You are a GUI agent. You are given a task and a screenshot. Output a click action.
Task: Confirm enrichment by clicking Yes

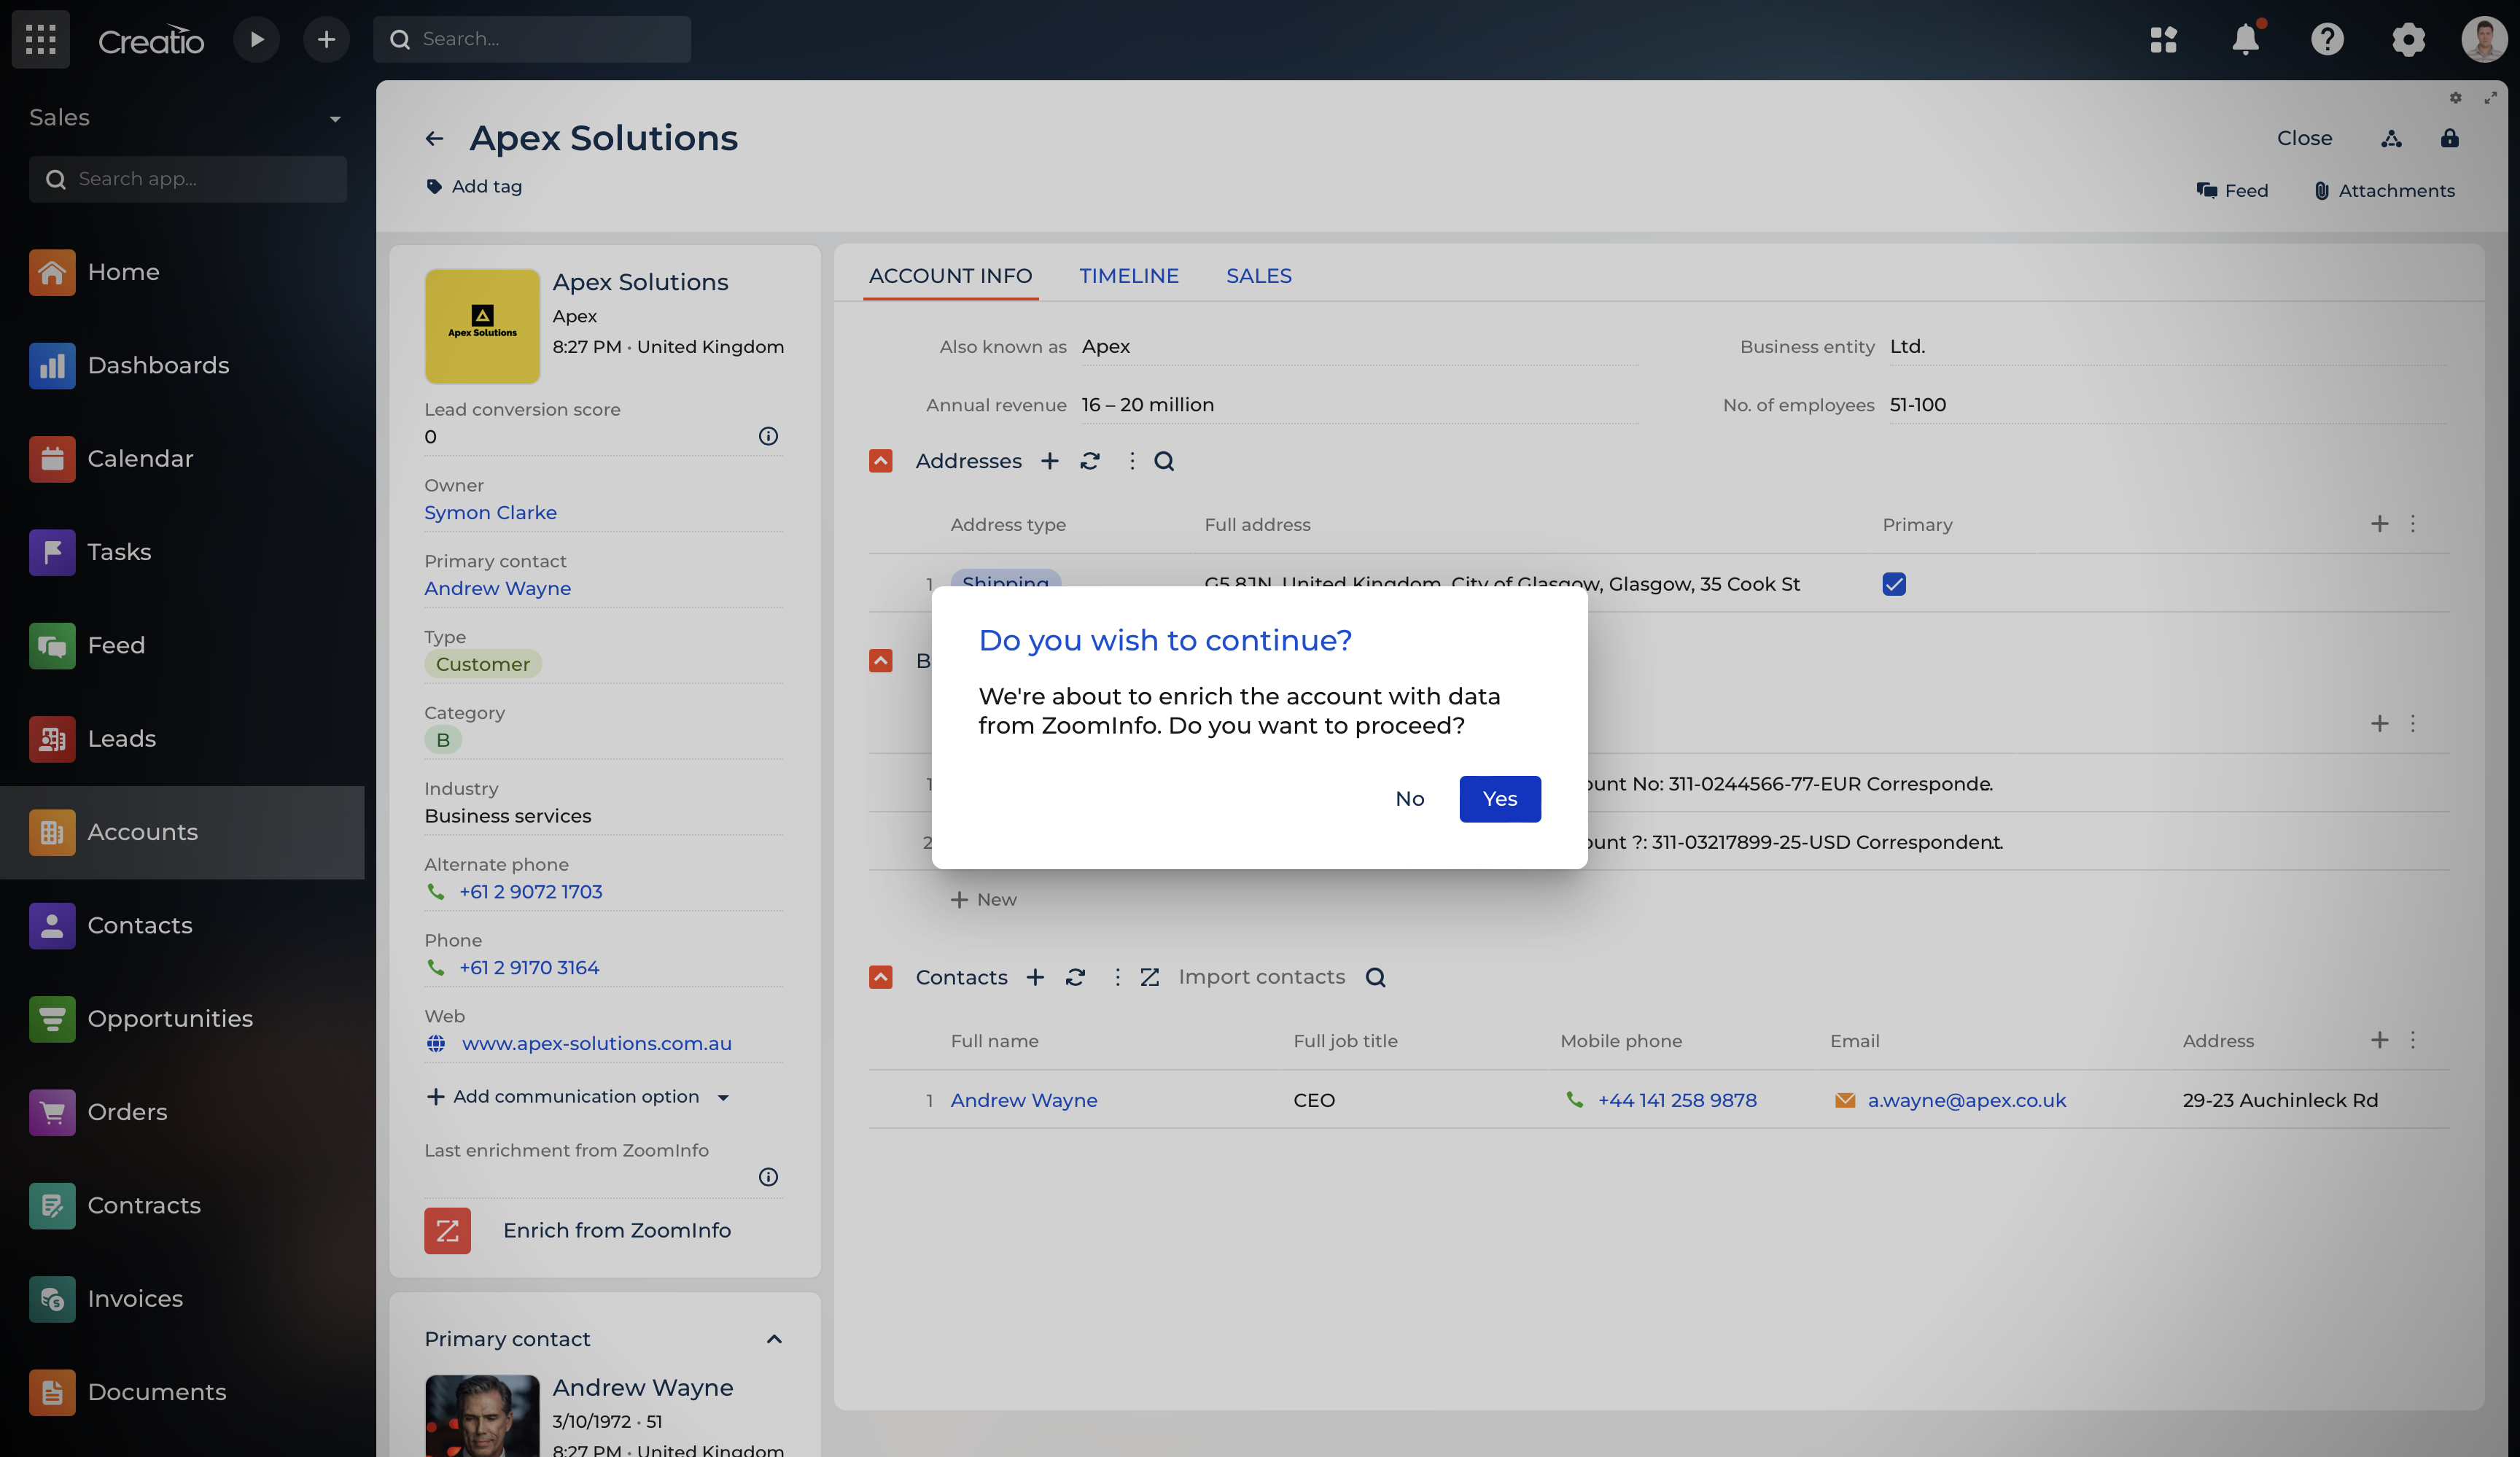pos(1499,798)
